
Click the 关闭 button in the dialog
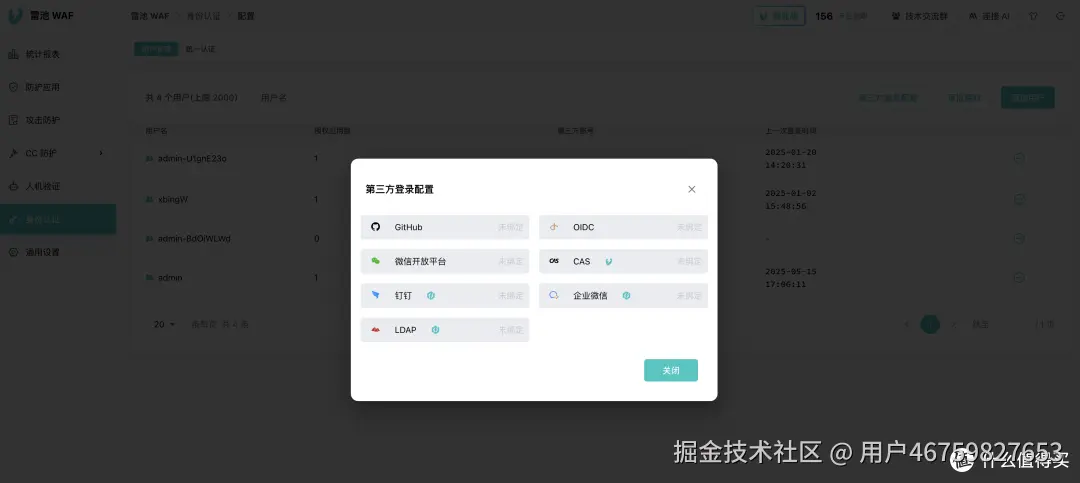pos(671,370)
